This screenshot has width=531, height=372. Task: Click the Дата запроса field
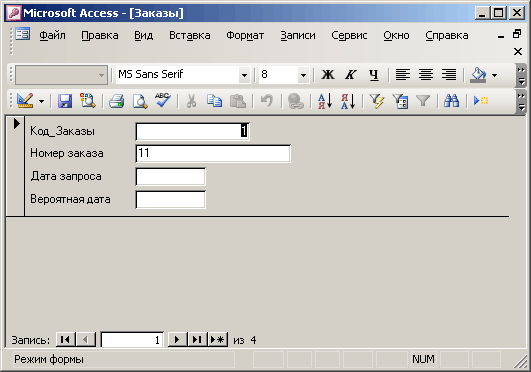(x=171, y=177)
